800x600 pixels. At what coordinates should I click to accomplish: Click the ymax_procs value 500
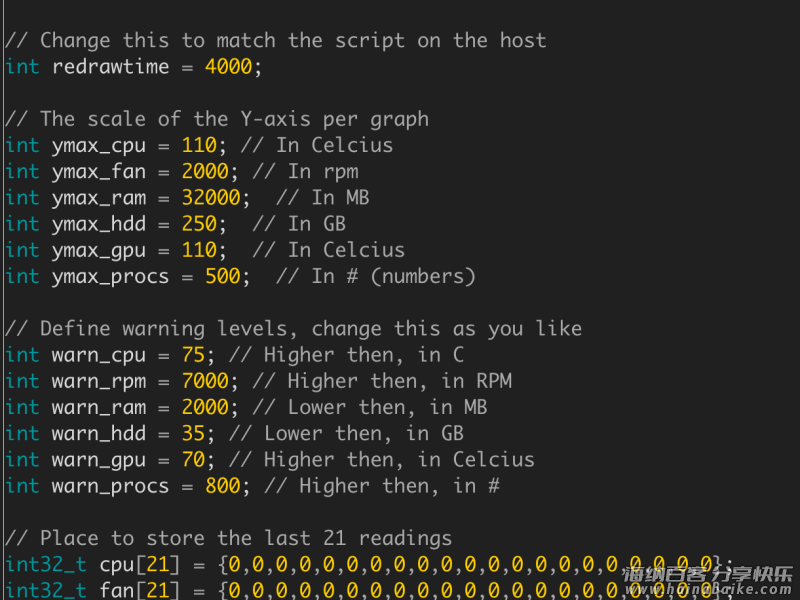tap(222, 276)
